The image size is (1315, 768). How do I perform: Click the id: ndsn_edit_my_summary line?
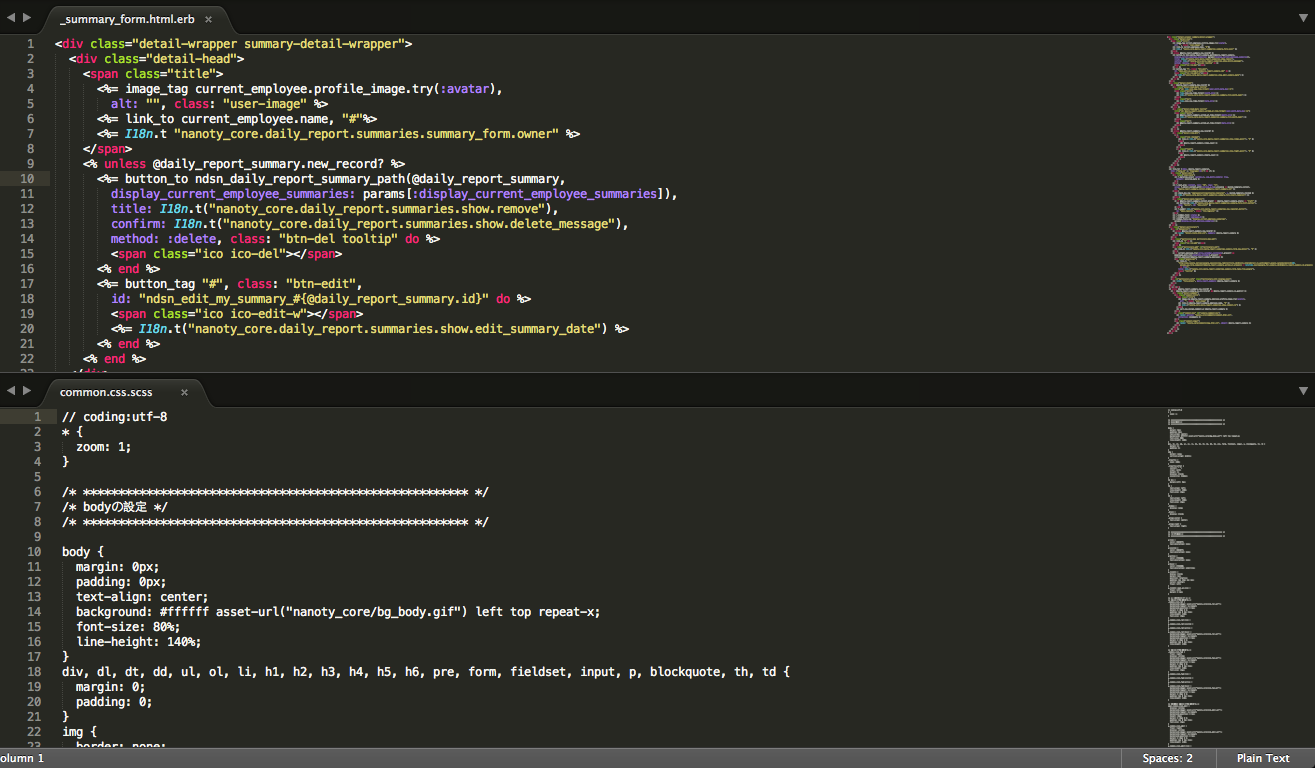tap(320, 299)
